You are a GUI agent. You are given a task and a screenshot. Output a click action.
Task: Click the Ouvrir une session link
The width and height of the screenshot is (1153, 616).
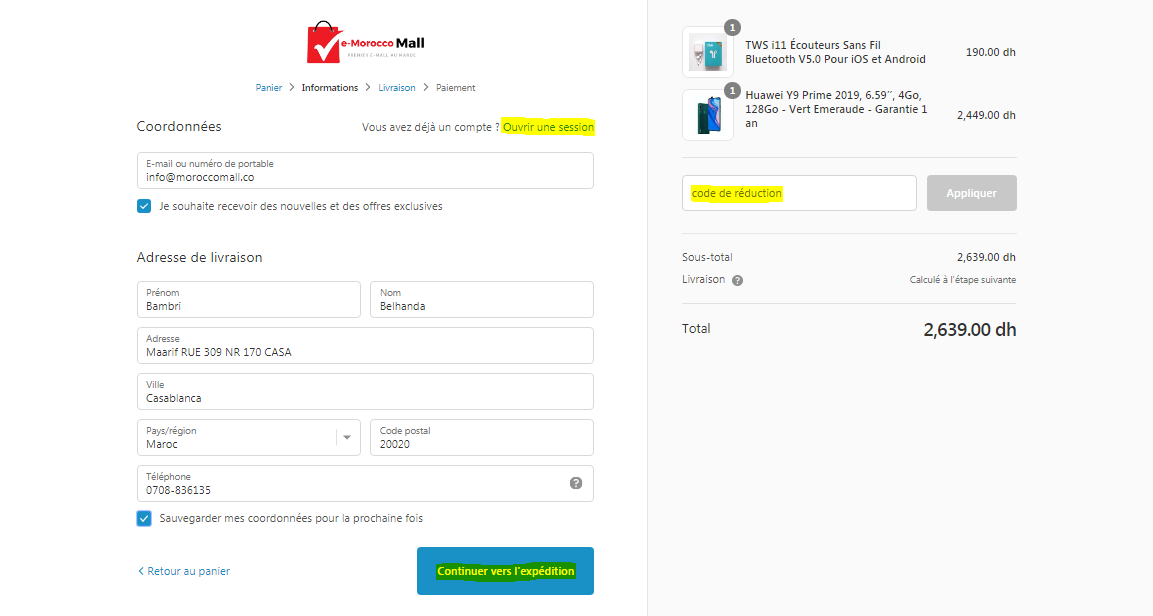point(549,127)
